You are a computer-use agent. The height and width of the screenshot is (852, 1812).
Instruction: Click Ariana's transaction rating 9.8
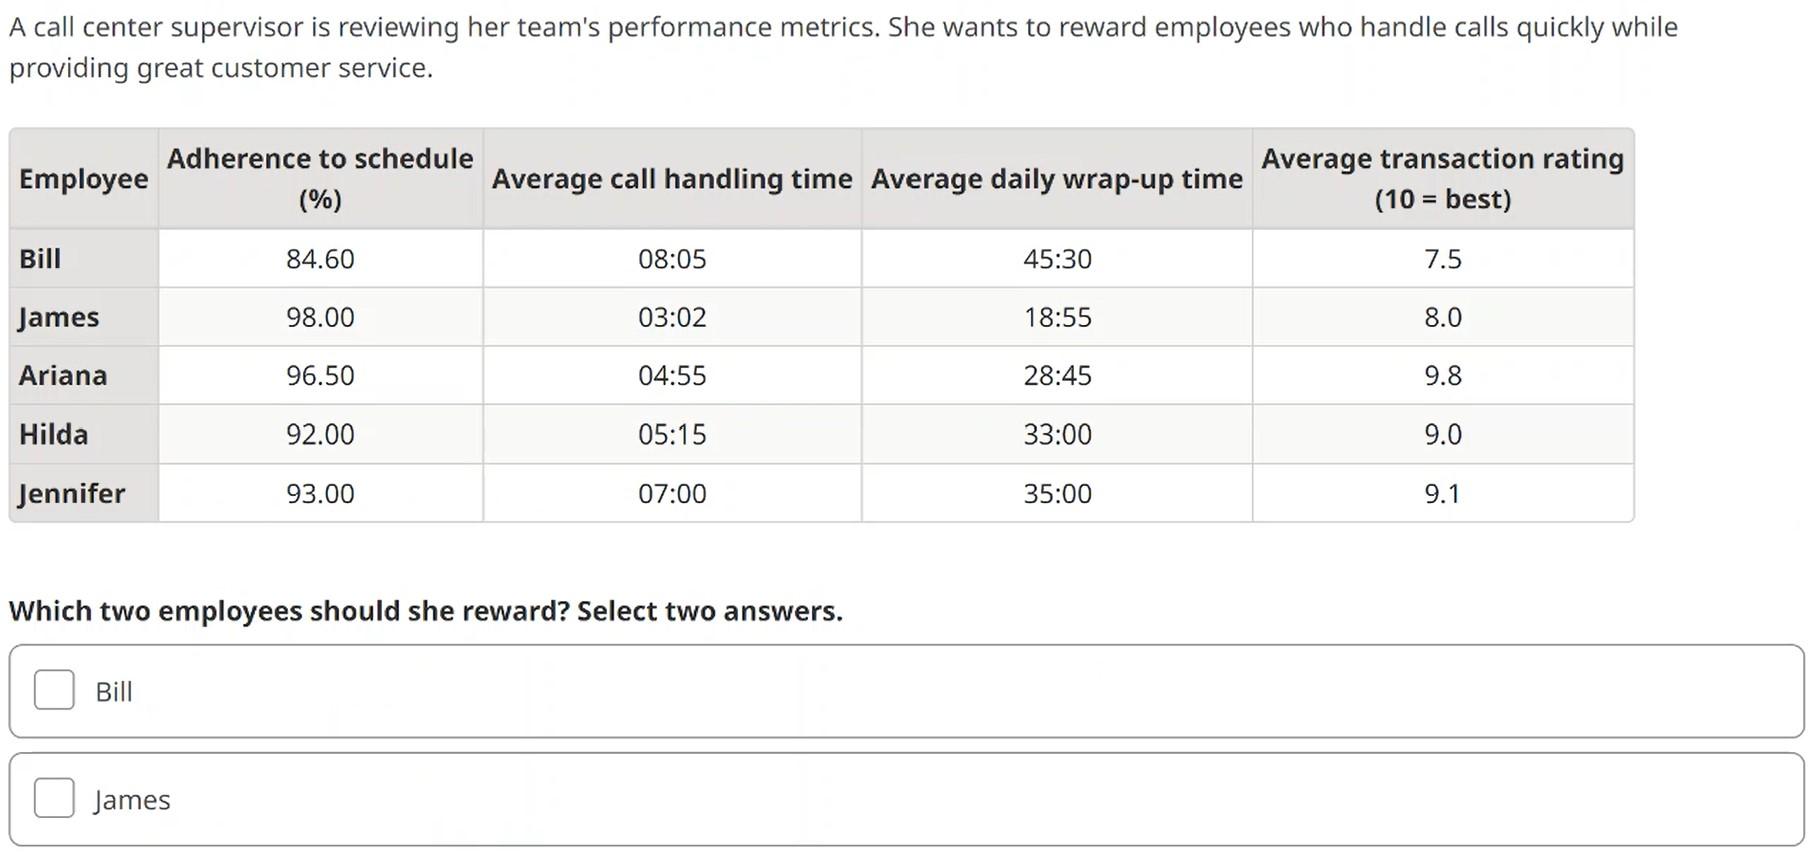[1442, 375]
